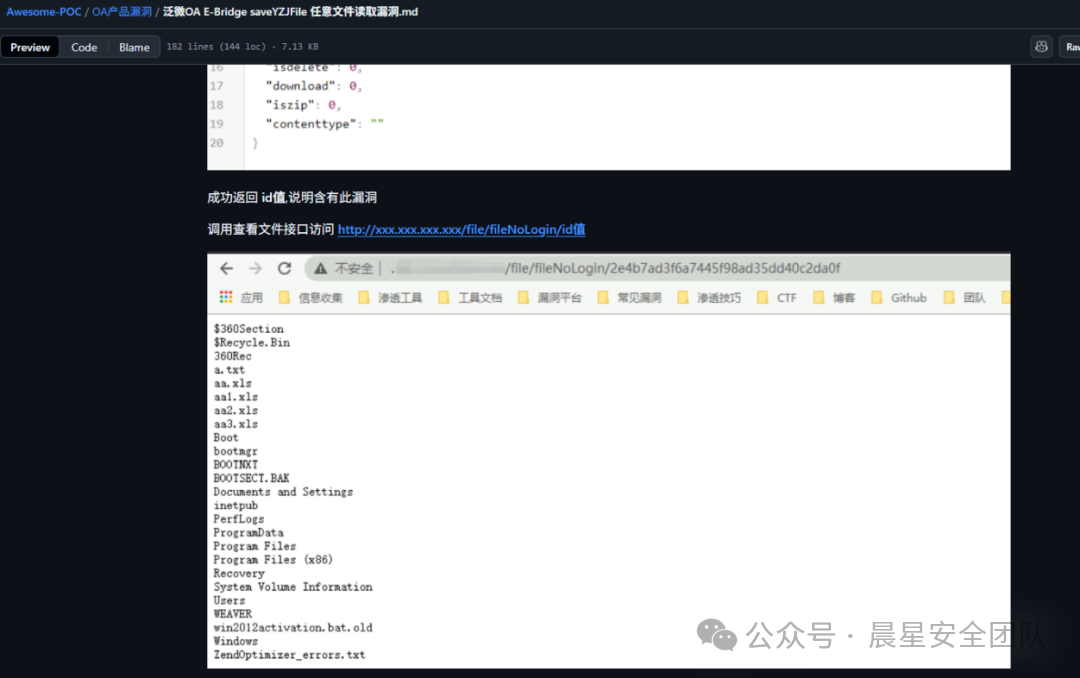This screenshot has width=1080, height=678.
Task: Switch to the Code tab
Action: point(84,47)
